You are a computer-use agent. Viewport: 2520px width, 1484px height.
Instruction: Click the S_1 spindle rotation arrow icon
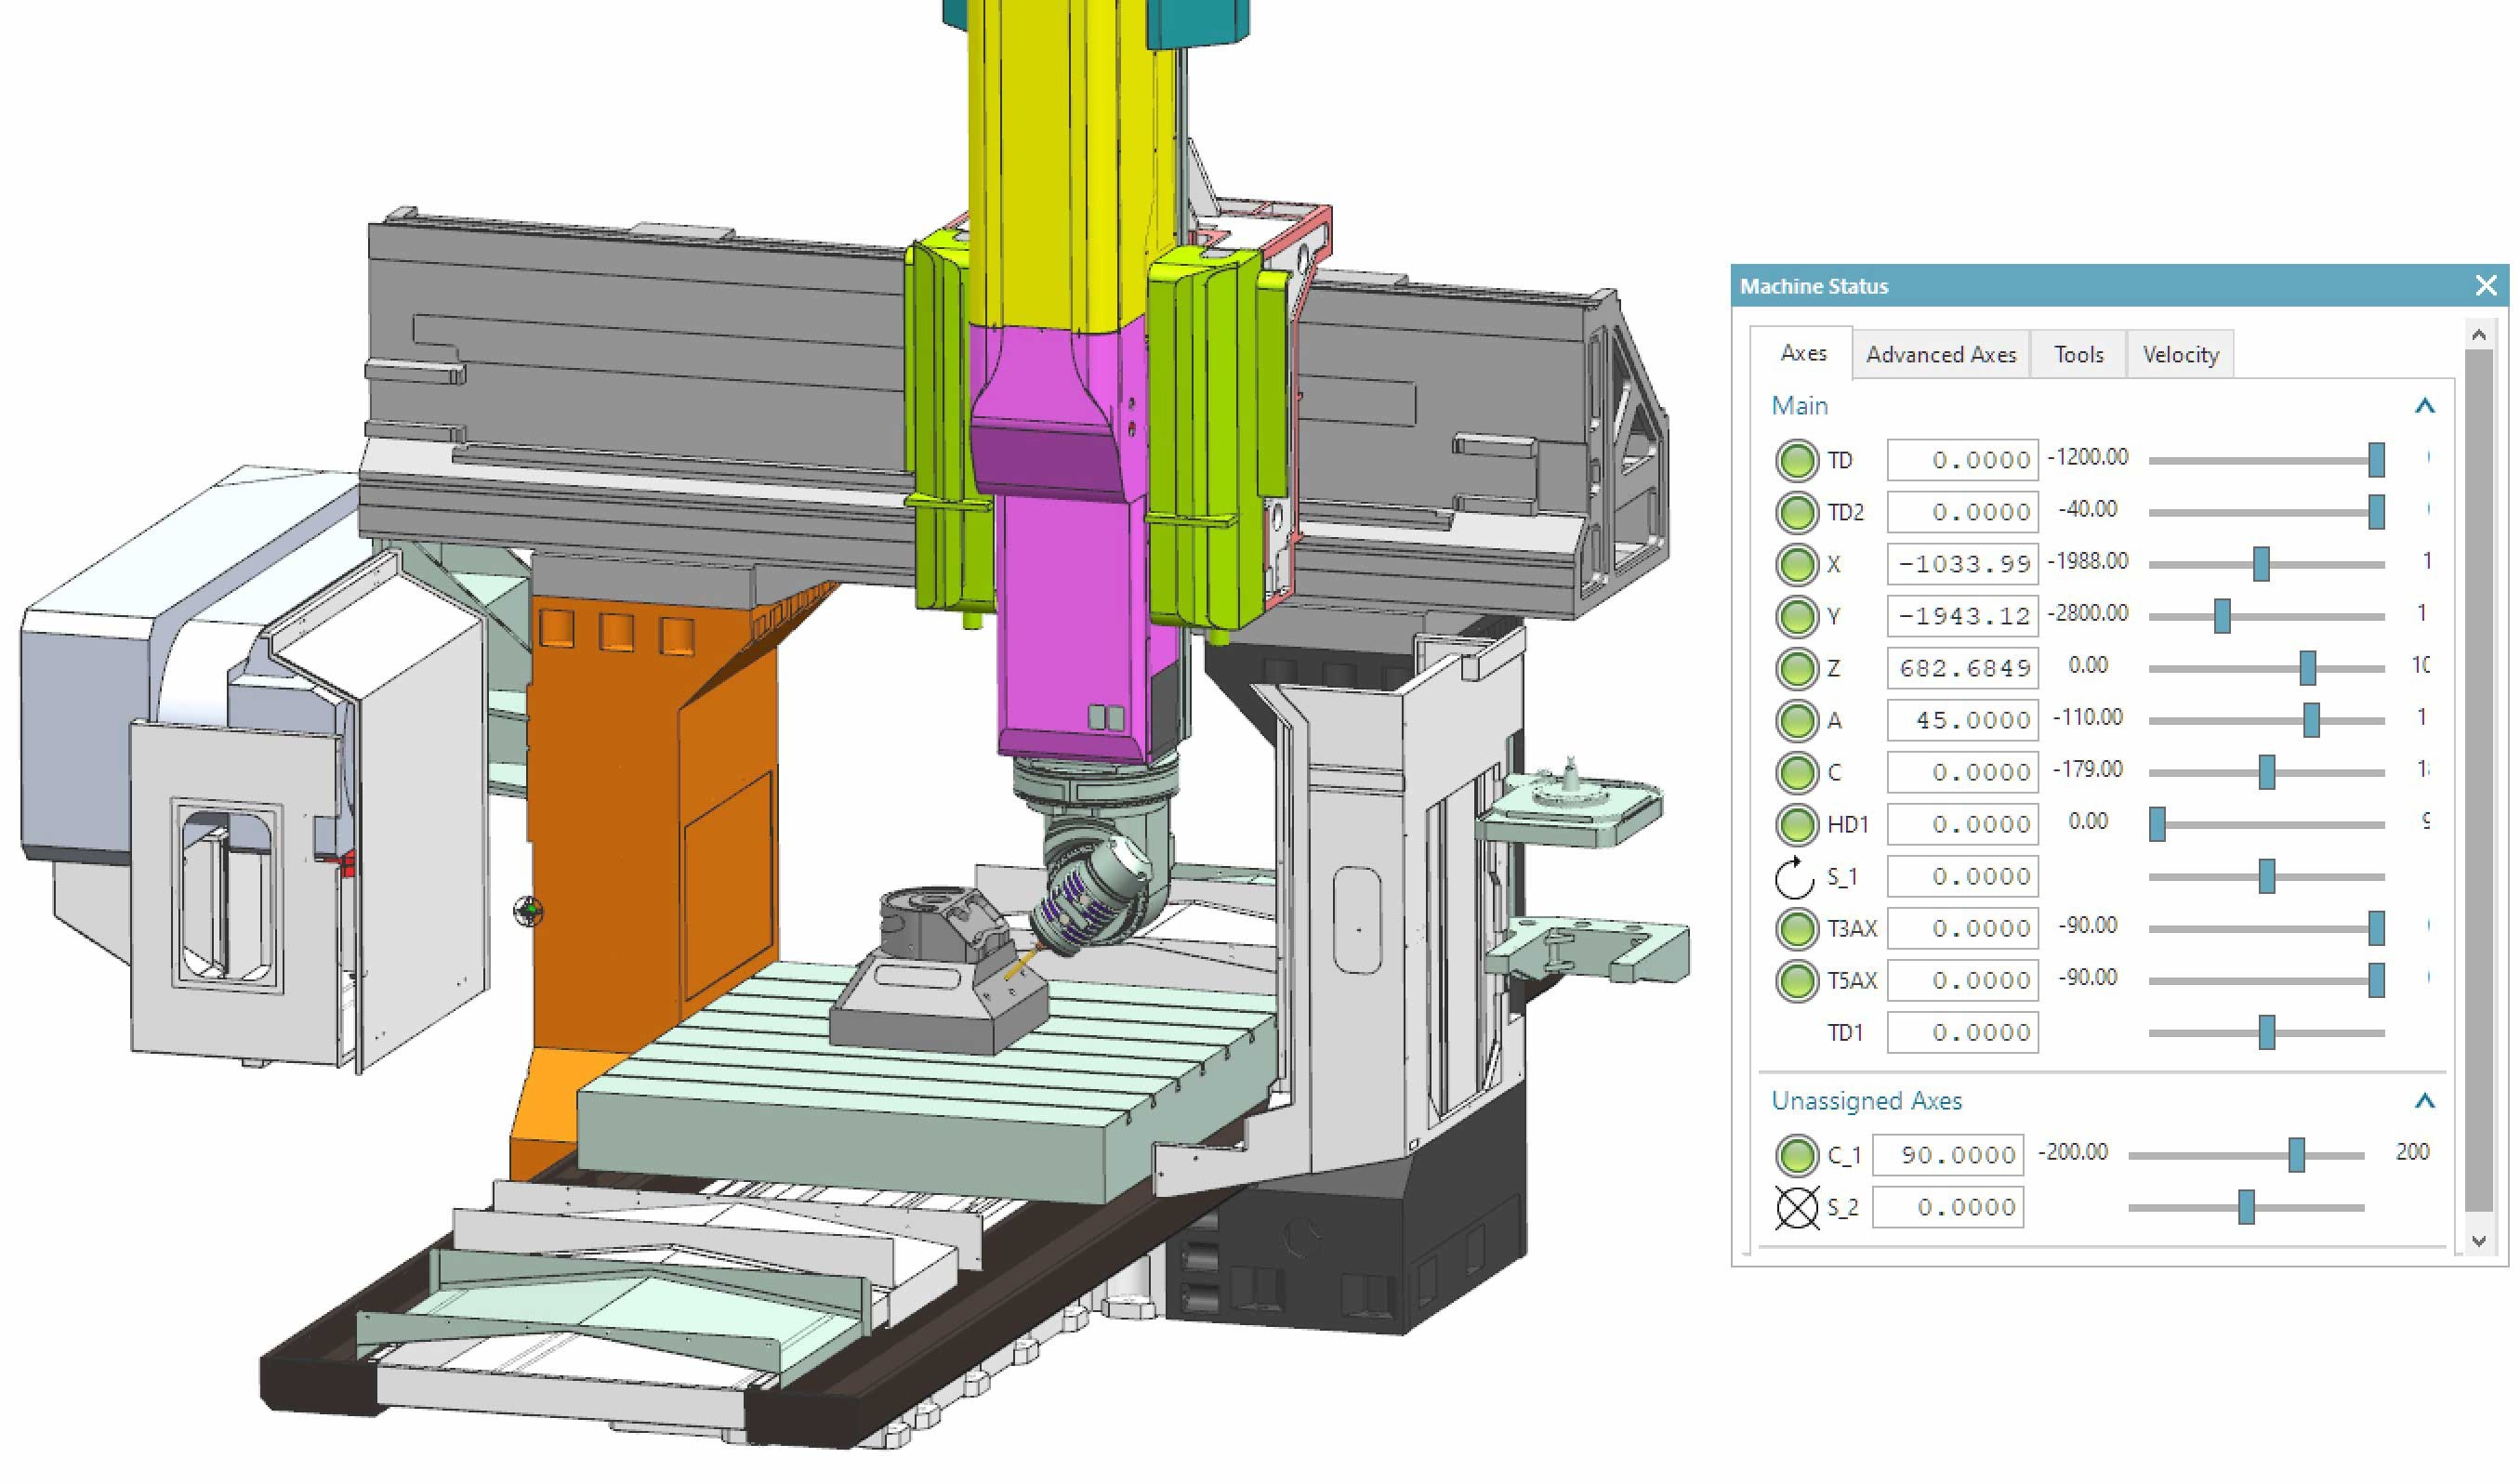pos(1794,877)
